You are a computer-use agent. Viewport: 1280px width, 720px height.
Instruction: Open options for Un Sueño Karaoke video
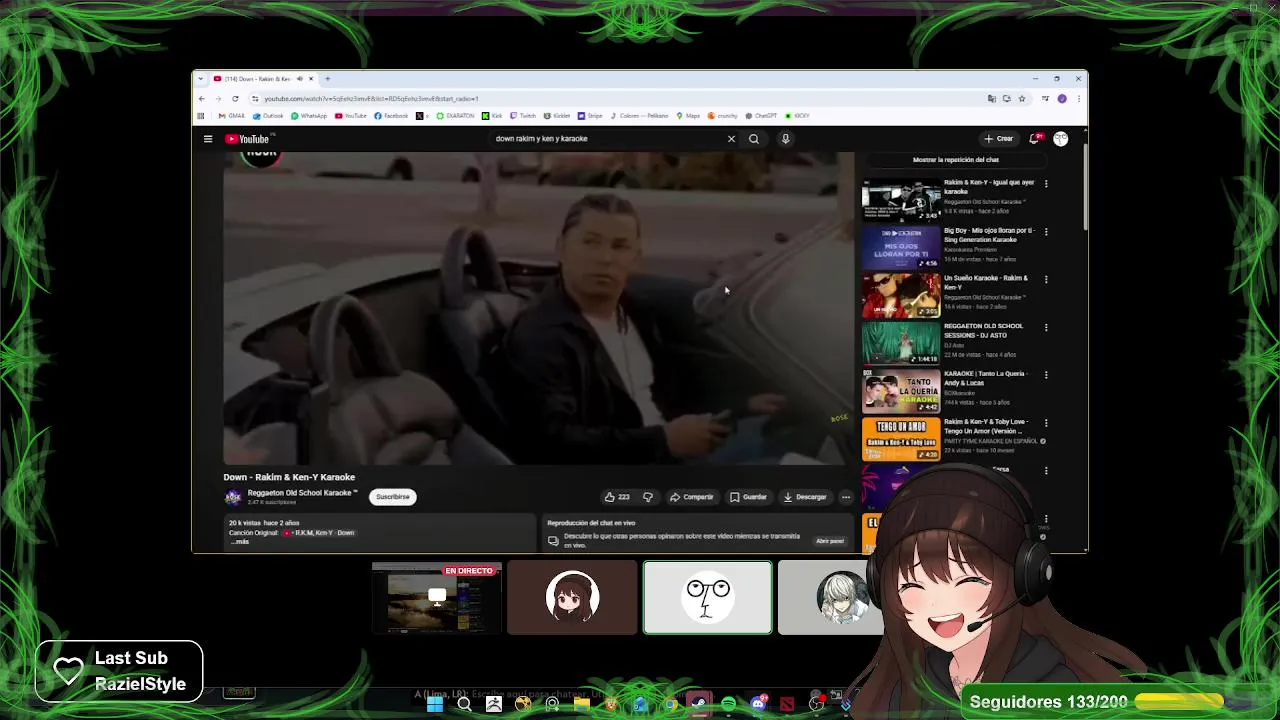[x=1046, y=279]
